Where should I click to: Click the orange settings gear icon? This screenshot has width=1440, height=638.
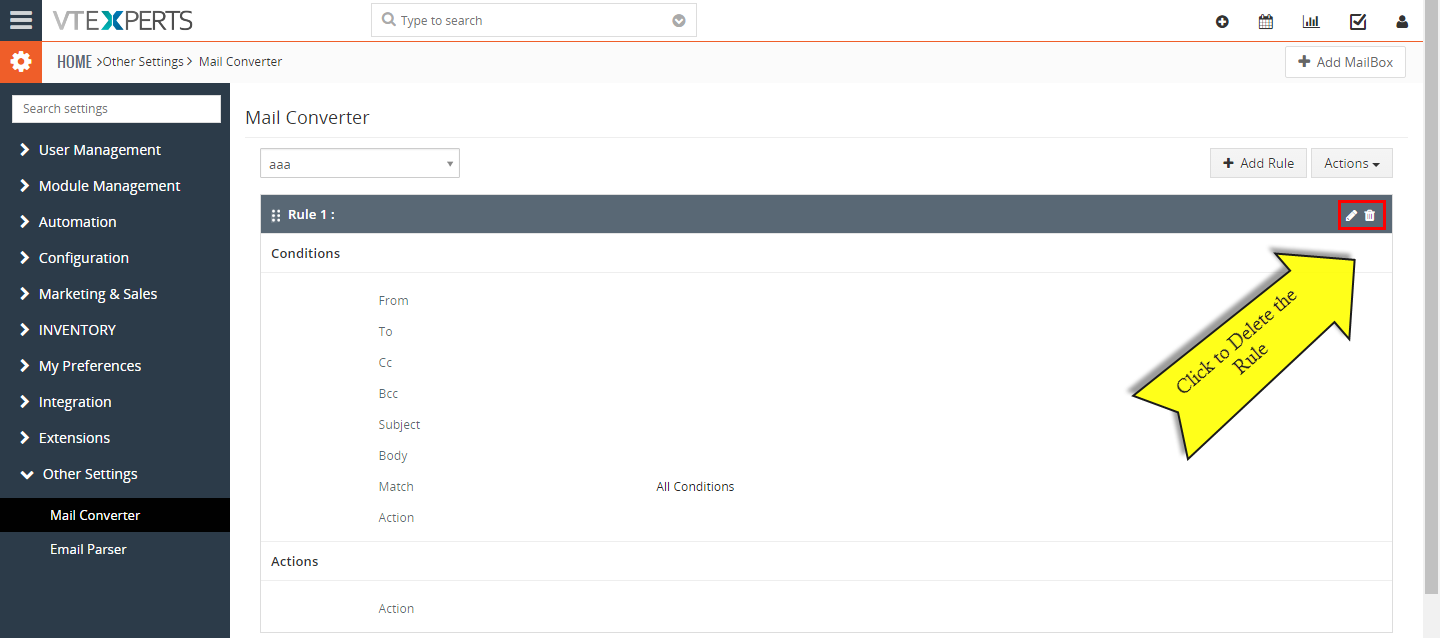point(21,62)
